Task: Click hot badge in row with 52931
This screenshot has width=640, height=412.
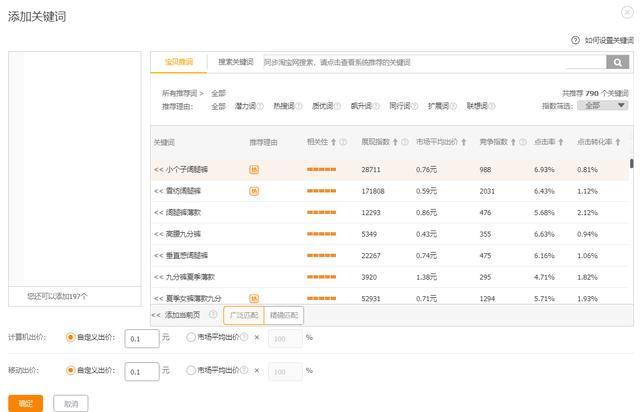Action: (x=254, y=298)
